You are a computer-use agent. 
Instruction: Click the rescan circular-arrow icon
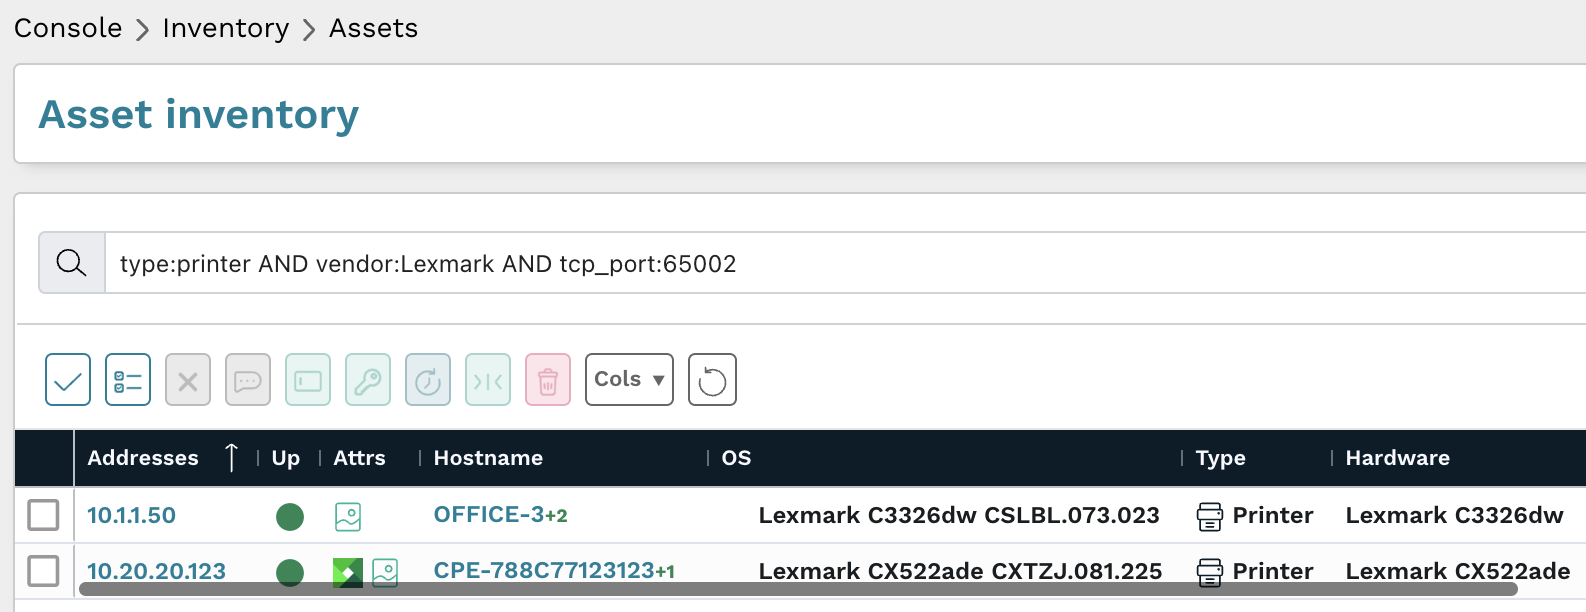[428, 379]
